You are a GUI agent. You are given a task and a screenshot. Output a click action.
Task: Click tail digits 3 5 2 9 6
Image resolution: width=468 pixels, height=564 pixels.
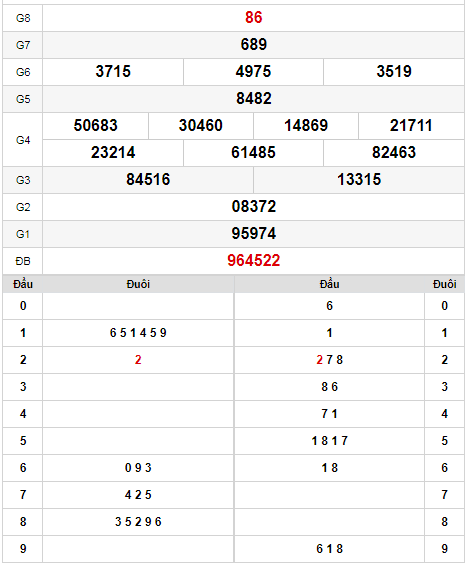[x=138, y=522]
